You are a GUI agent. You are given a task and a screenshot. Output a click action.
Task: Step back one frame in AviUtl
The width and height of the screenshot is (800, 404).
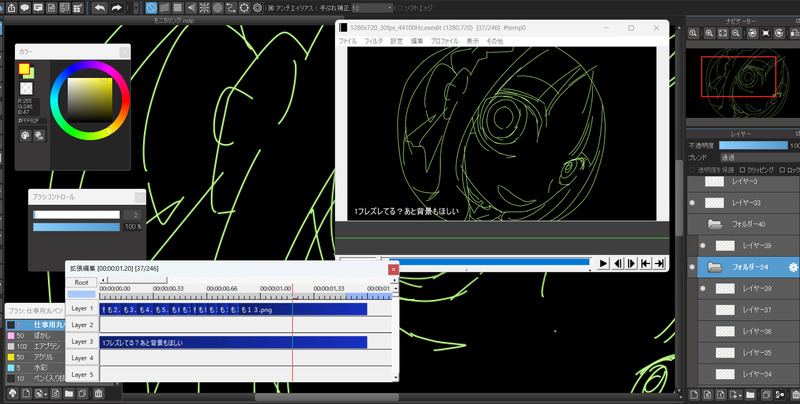[x=618, y=263]
